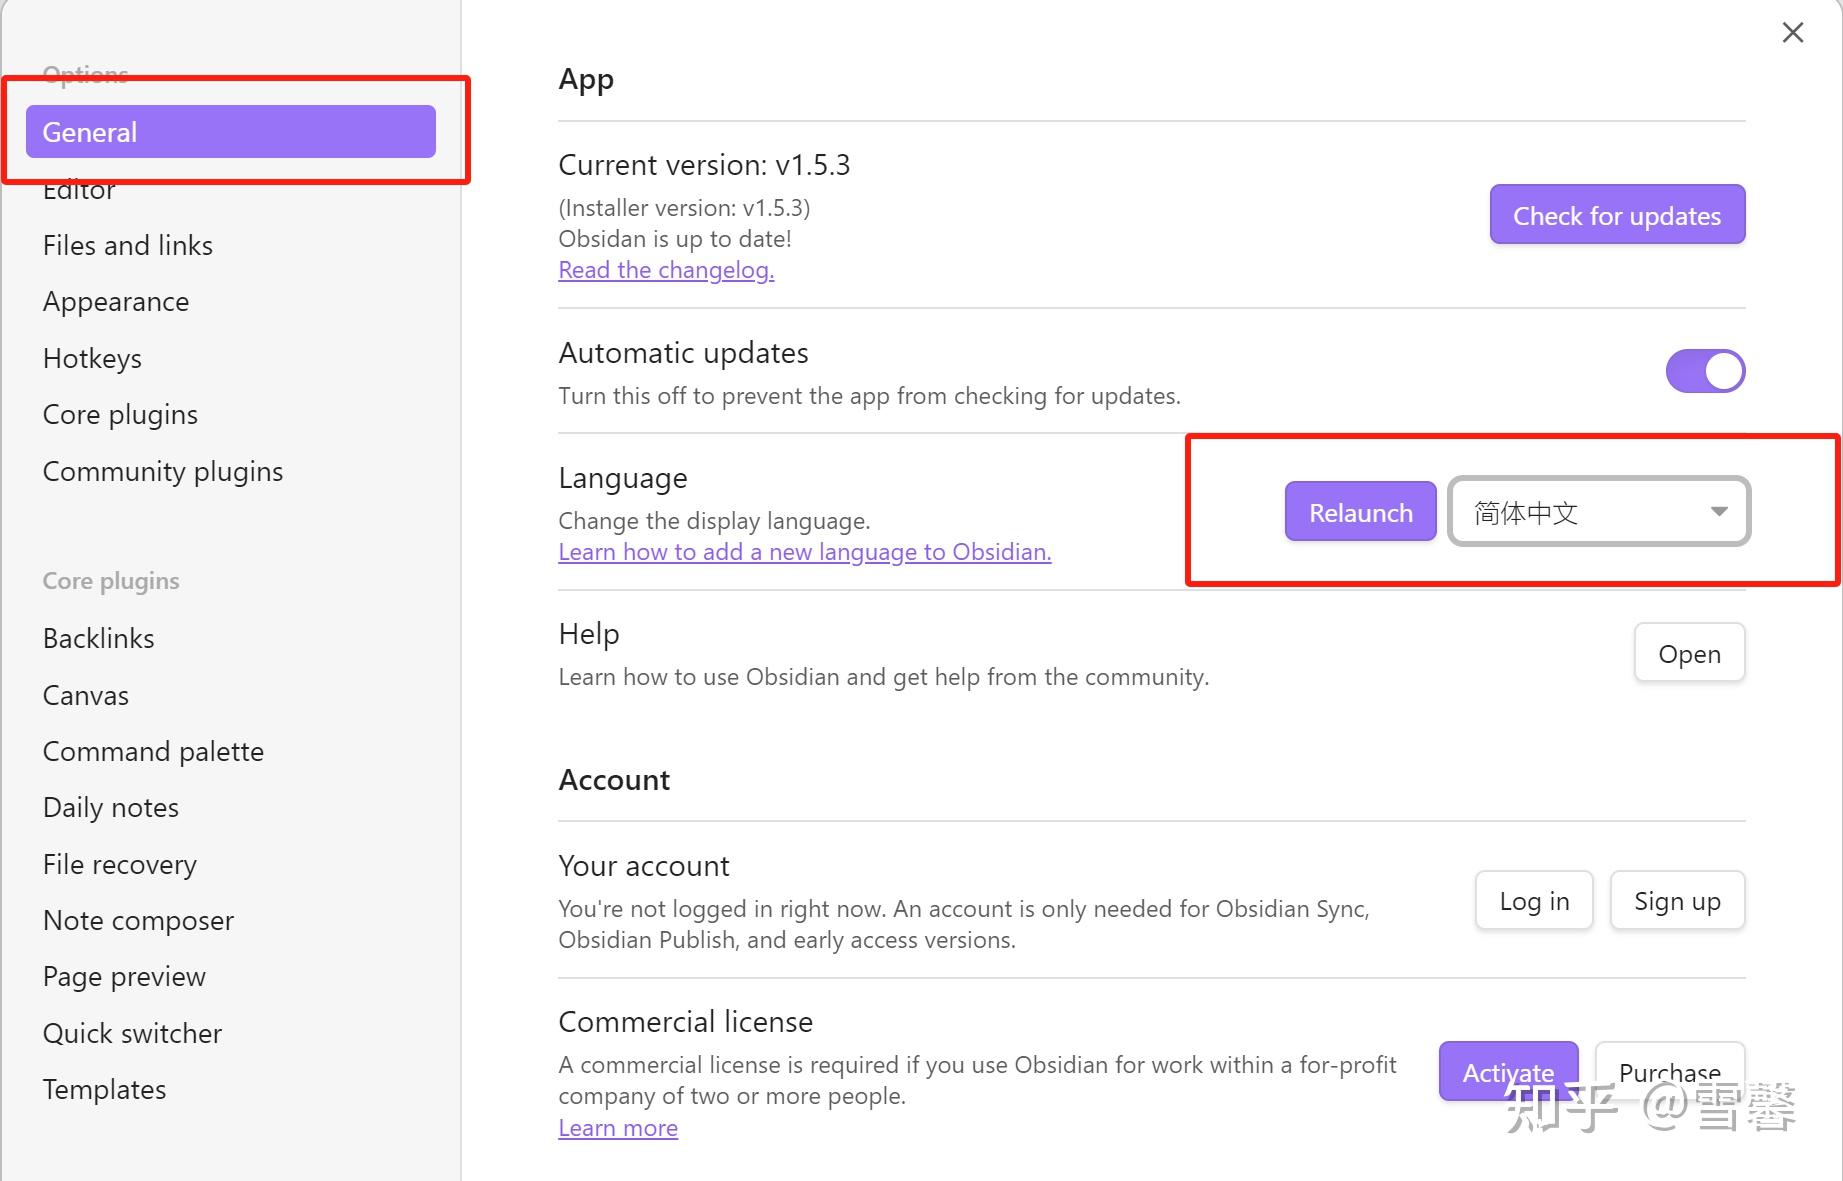Open Canvas plugin settings
The height and width of the screenshot is (1181, 1843).
[86, 695]
